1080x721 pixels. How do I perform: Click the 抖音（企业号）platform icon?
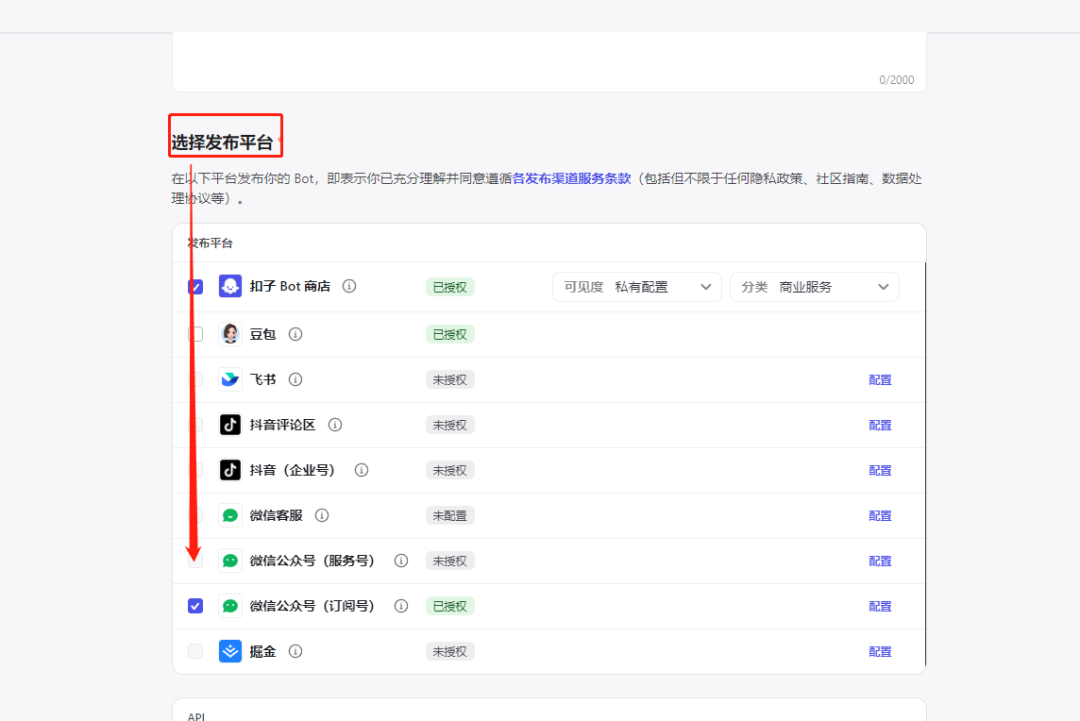(230, 470)
